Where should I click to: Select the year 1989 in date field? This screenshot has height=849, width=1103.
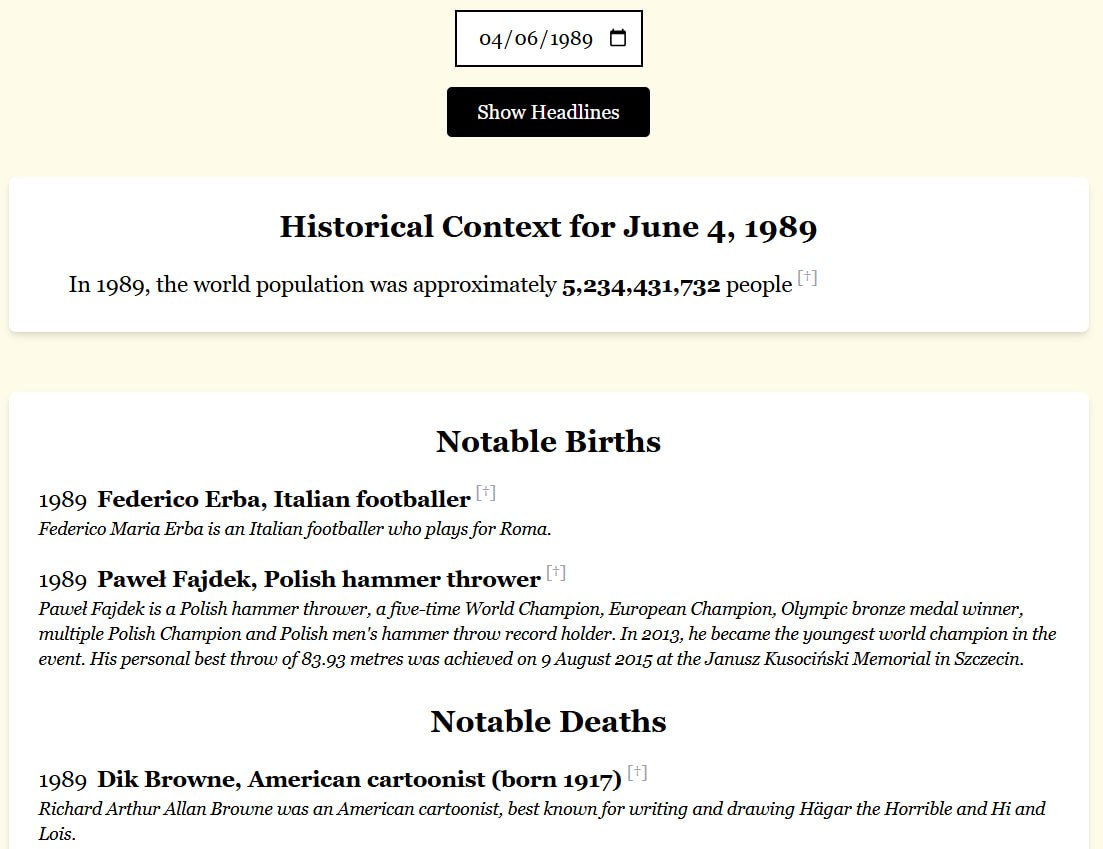[x=571, y=40]
